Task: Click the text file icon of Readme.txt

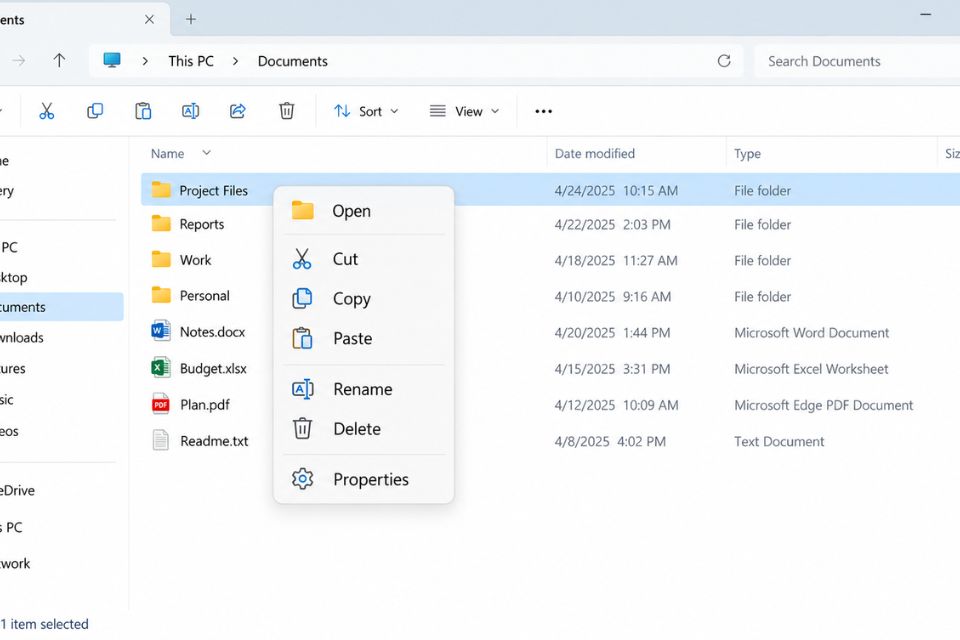Action: coord(160,440)
